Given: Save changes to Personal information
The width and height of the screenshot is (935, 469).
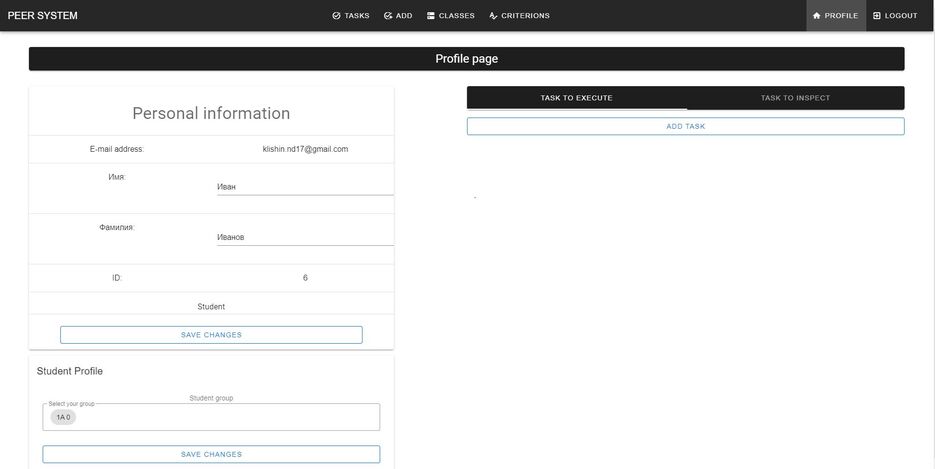Looking at the screenshot, I should (211, 335).
